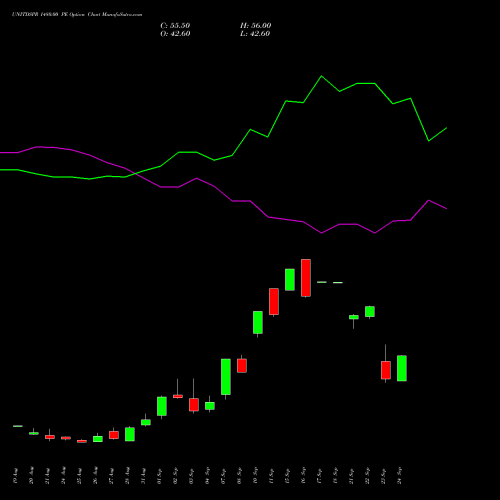Click the red candle above 23 Sep
Screen dimensions: 500x500
pos(386,370)
